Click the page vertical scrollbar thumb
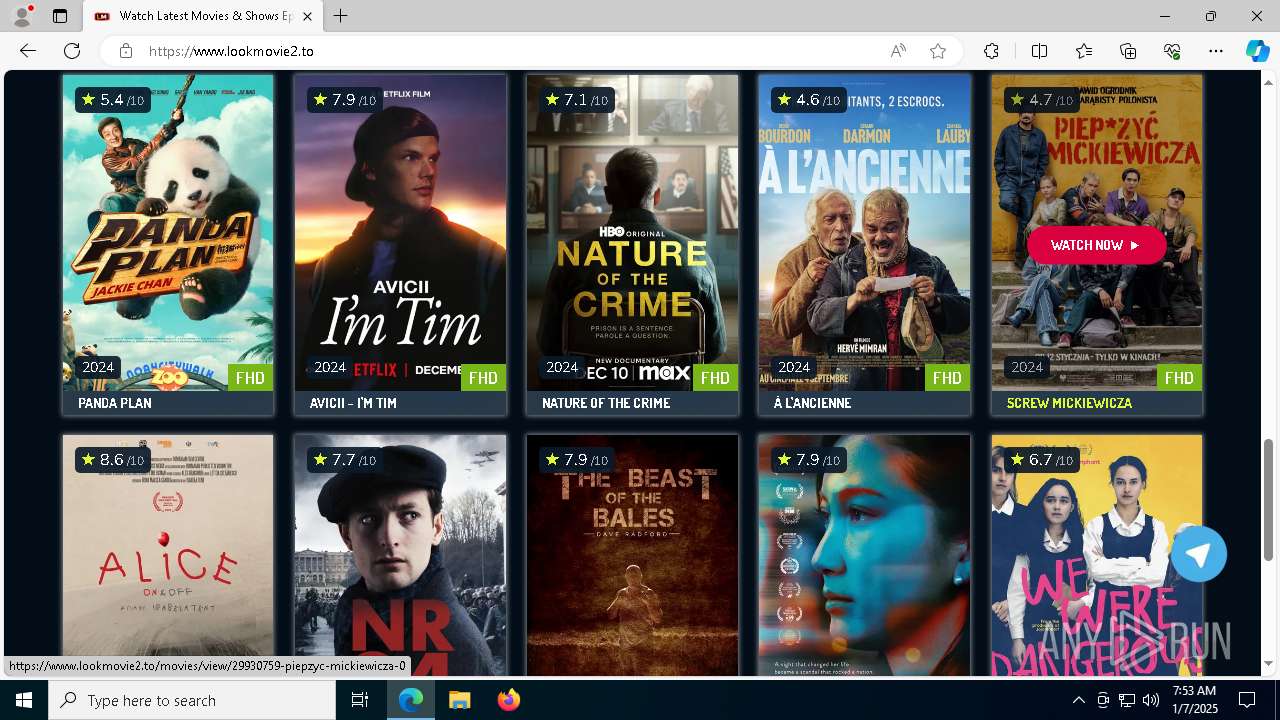Image resolution: width=1280 pixels, height=720 pixels. point(1269,500)
